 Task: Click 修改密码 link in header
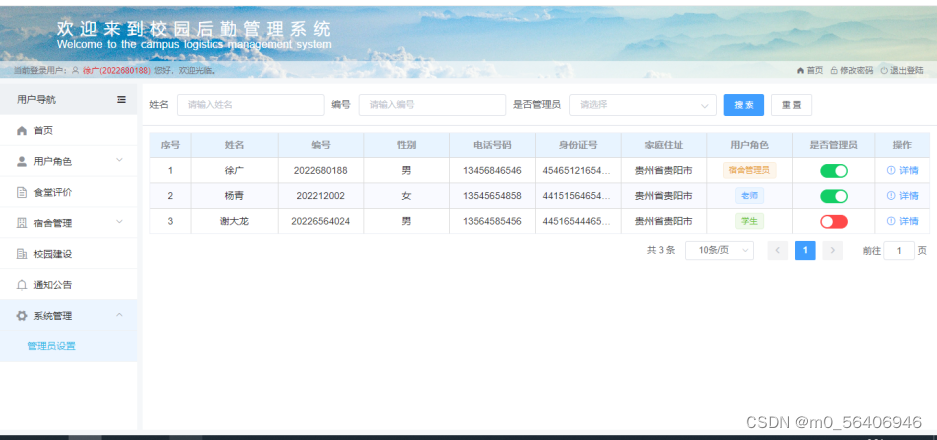point(856,70)
